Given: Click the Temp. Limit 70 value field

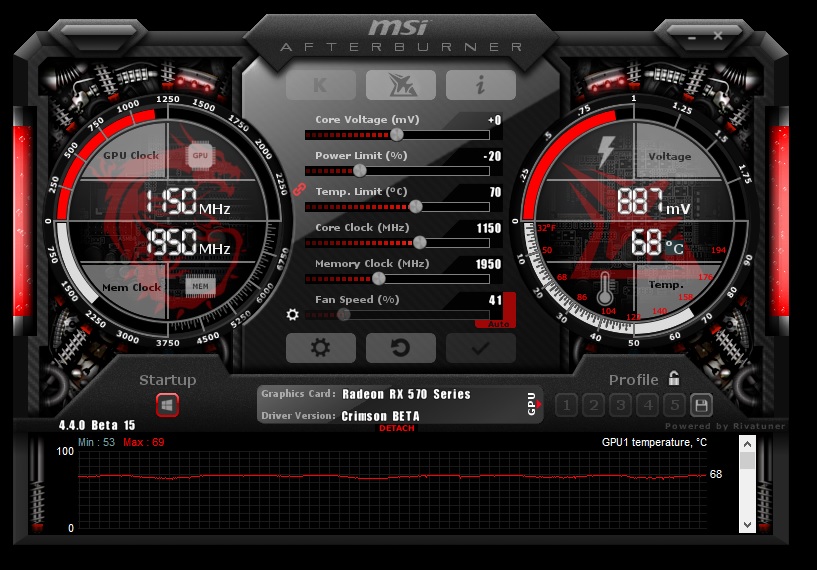Looking at the screenshot, I should (495, 192).
